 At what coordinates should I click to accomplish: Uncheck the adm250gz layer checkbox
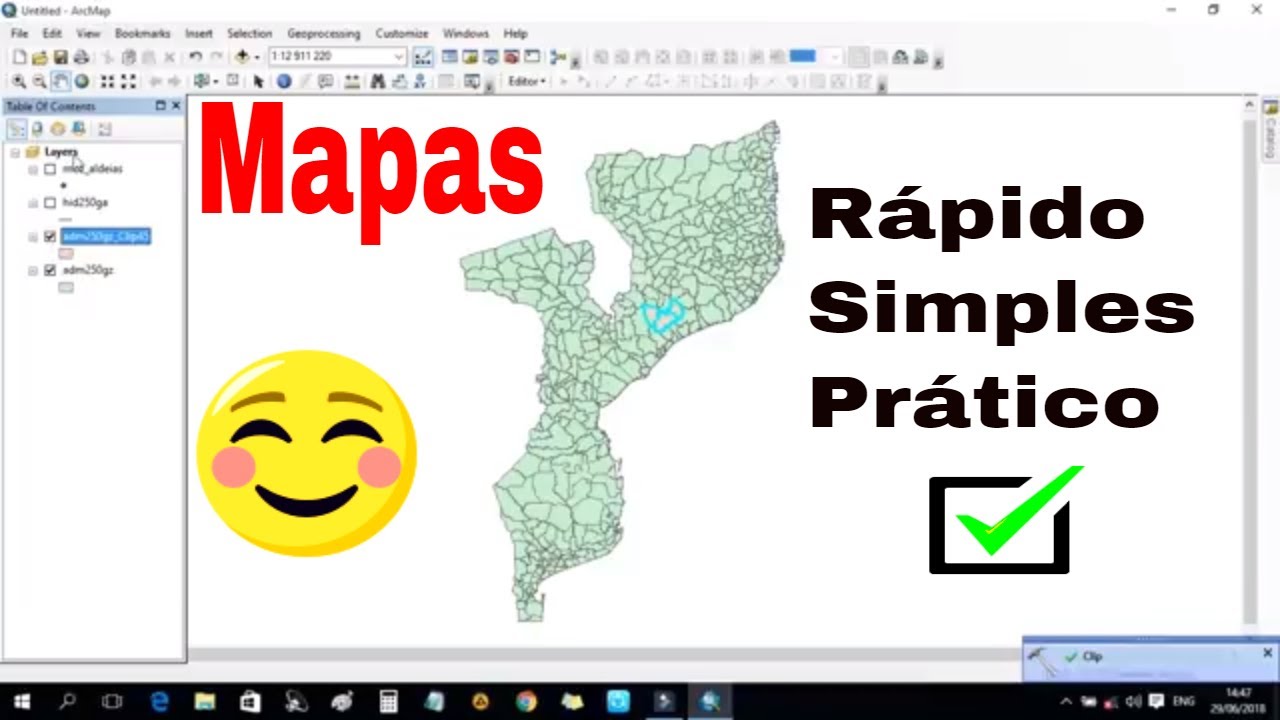point(50,271)
